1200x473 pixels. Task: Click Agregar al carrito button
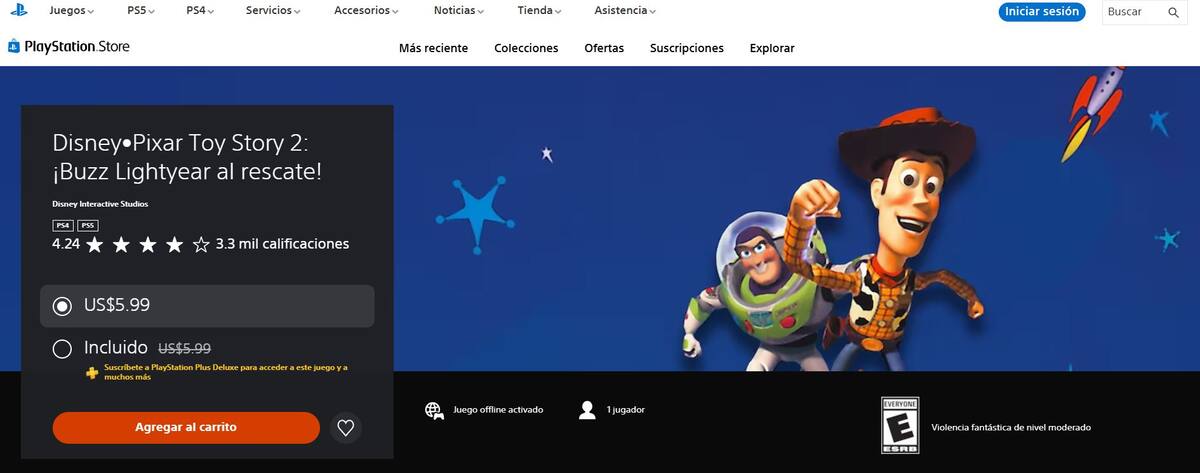[186, 427]
